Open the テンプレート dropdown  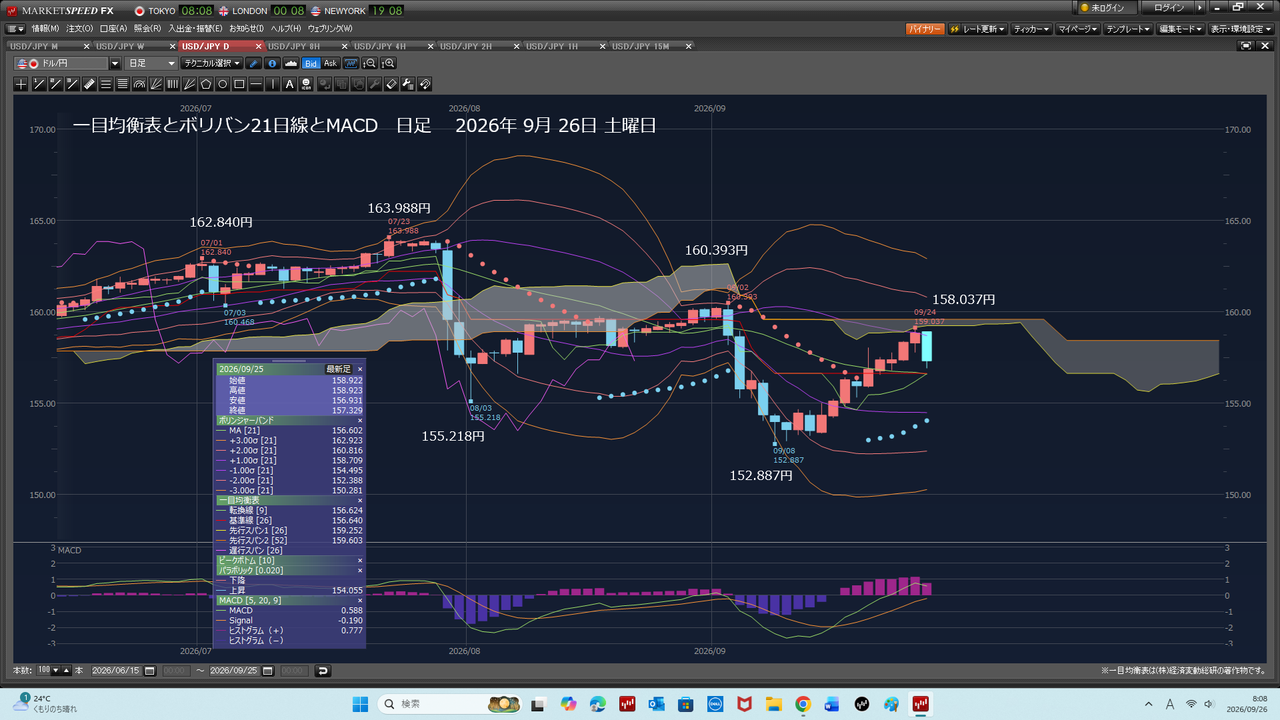[x=1128, y=30]
